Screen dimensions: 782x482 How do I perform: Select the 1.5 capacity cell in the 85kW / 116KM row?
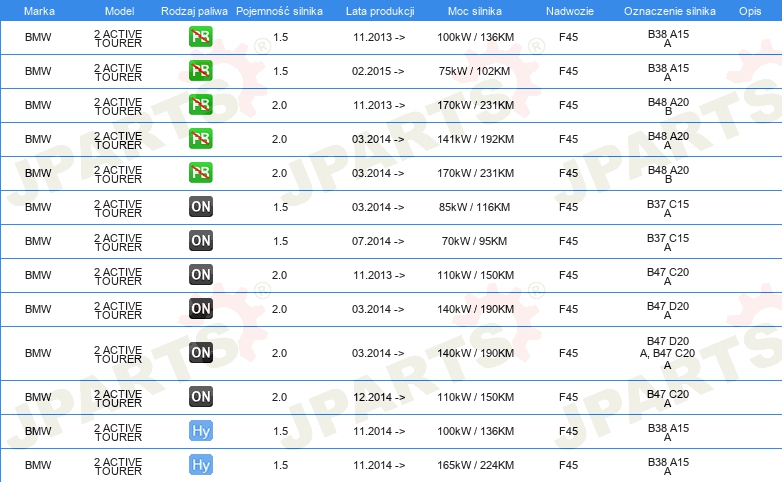click(280, 207)
